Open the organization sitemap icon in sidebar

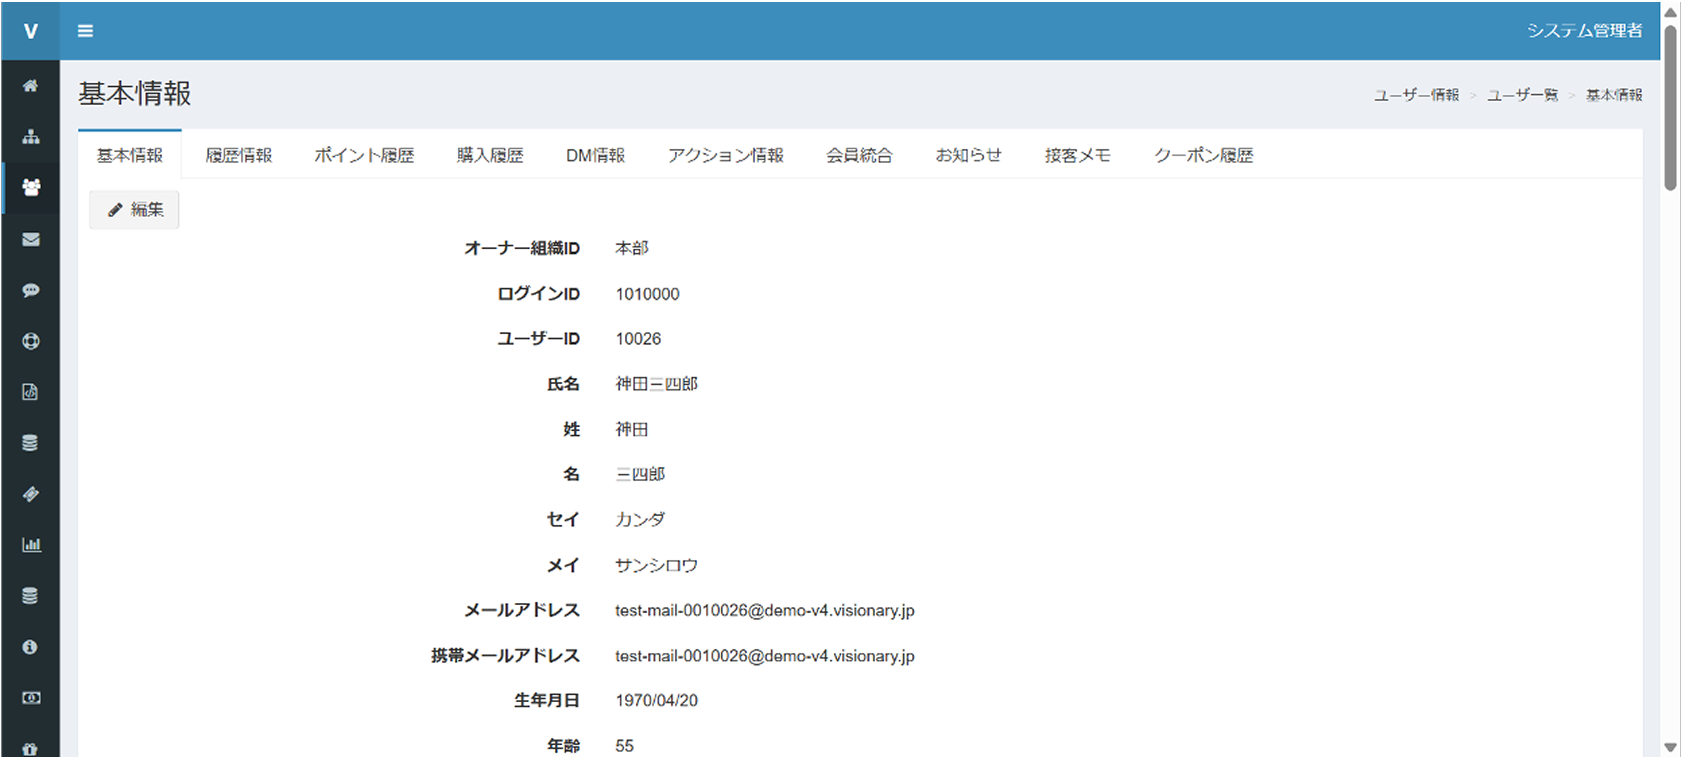pyautogui.click(x=30, y=137)
